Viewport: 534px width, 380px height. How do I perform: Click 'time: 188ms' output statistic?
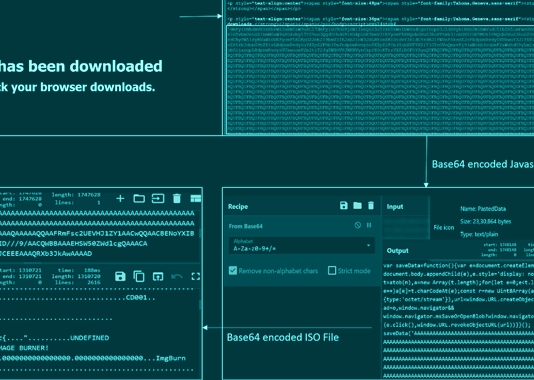pos(79,270)
